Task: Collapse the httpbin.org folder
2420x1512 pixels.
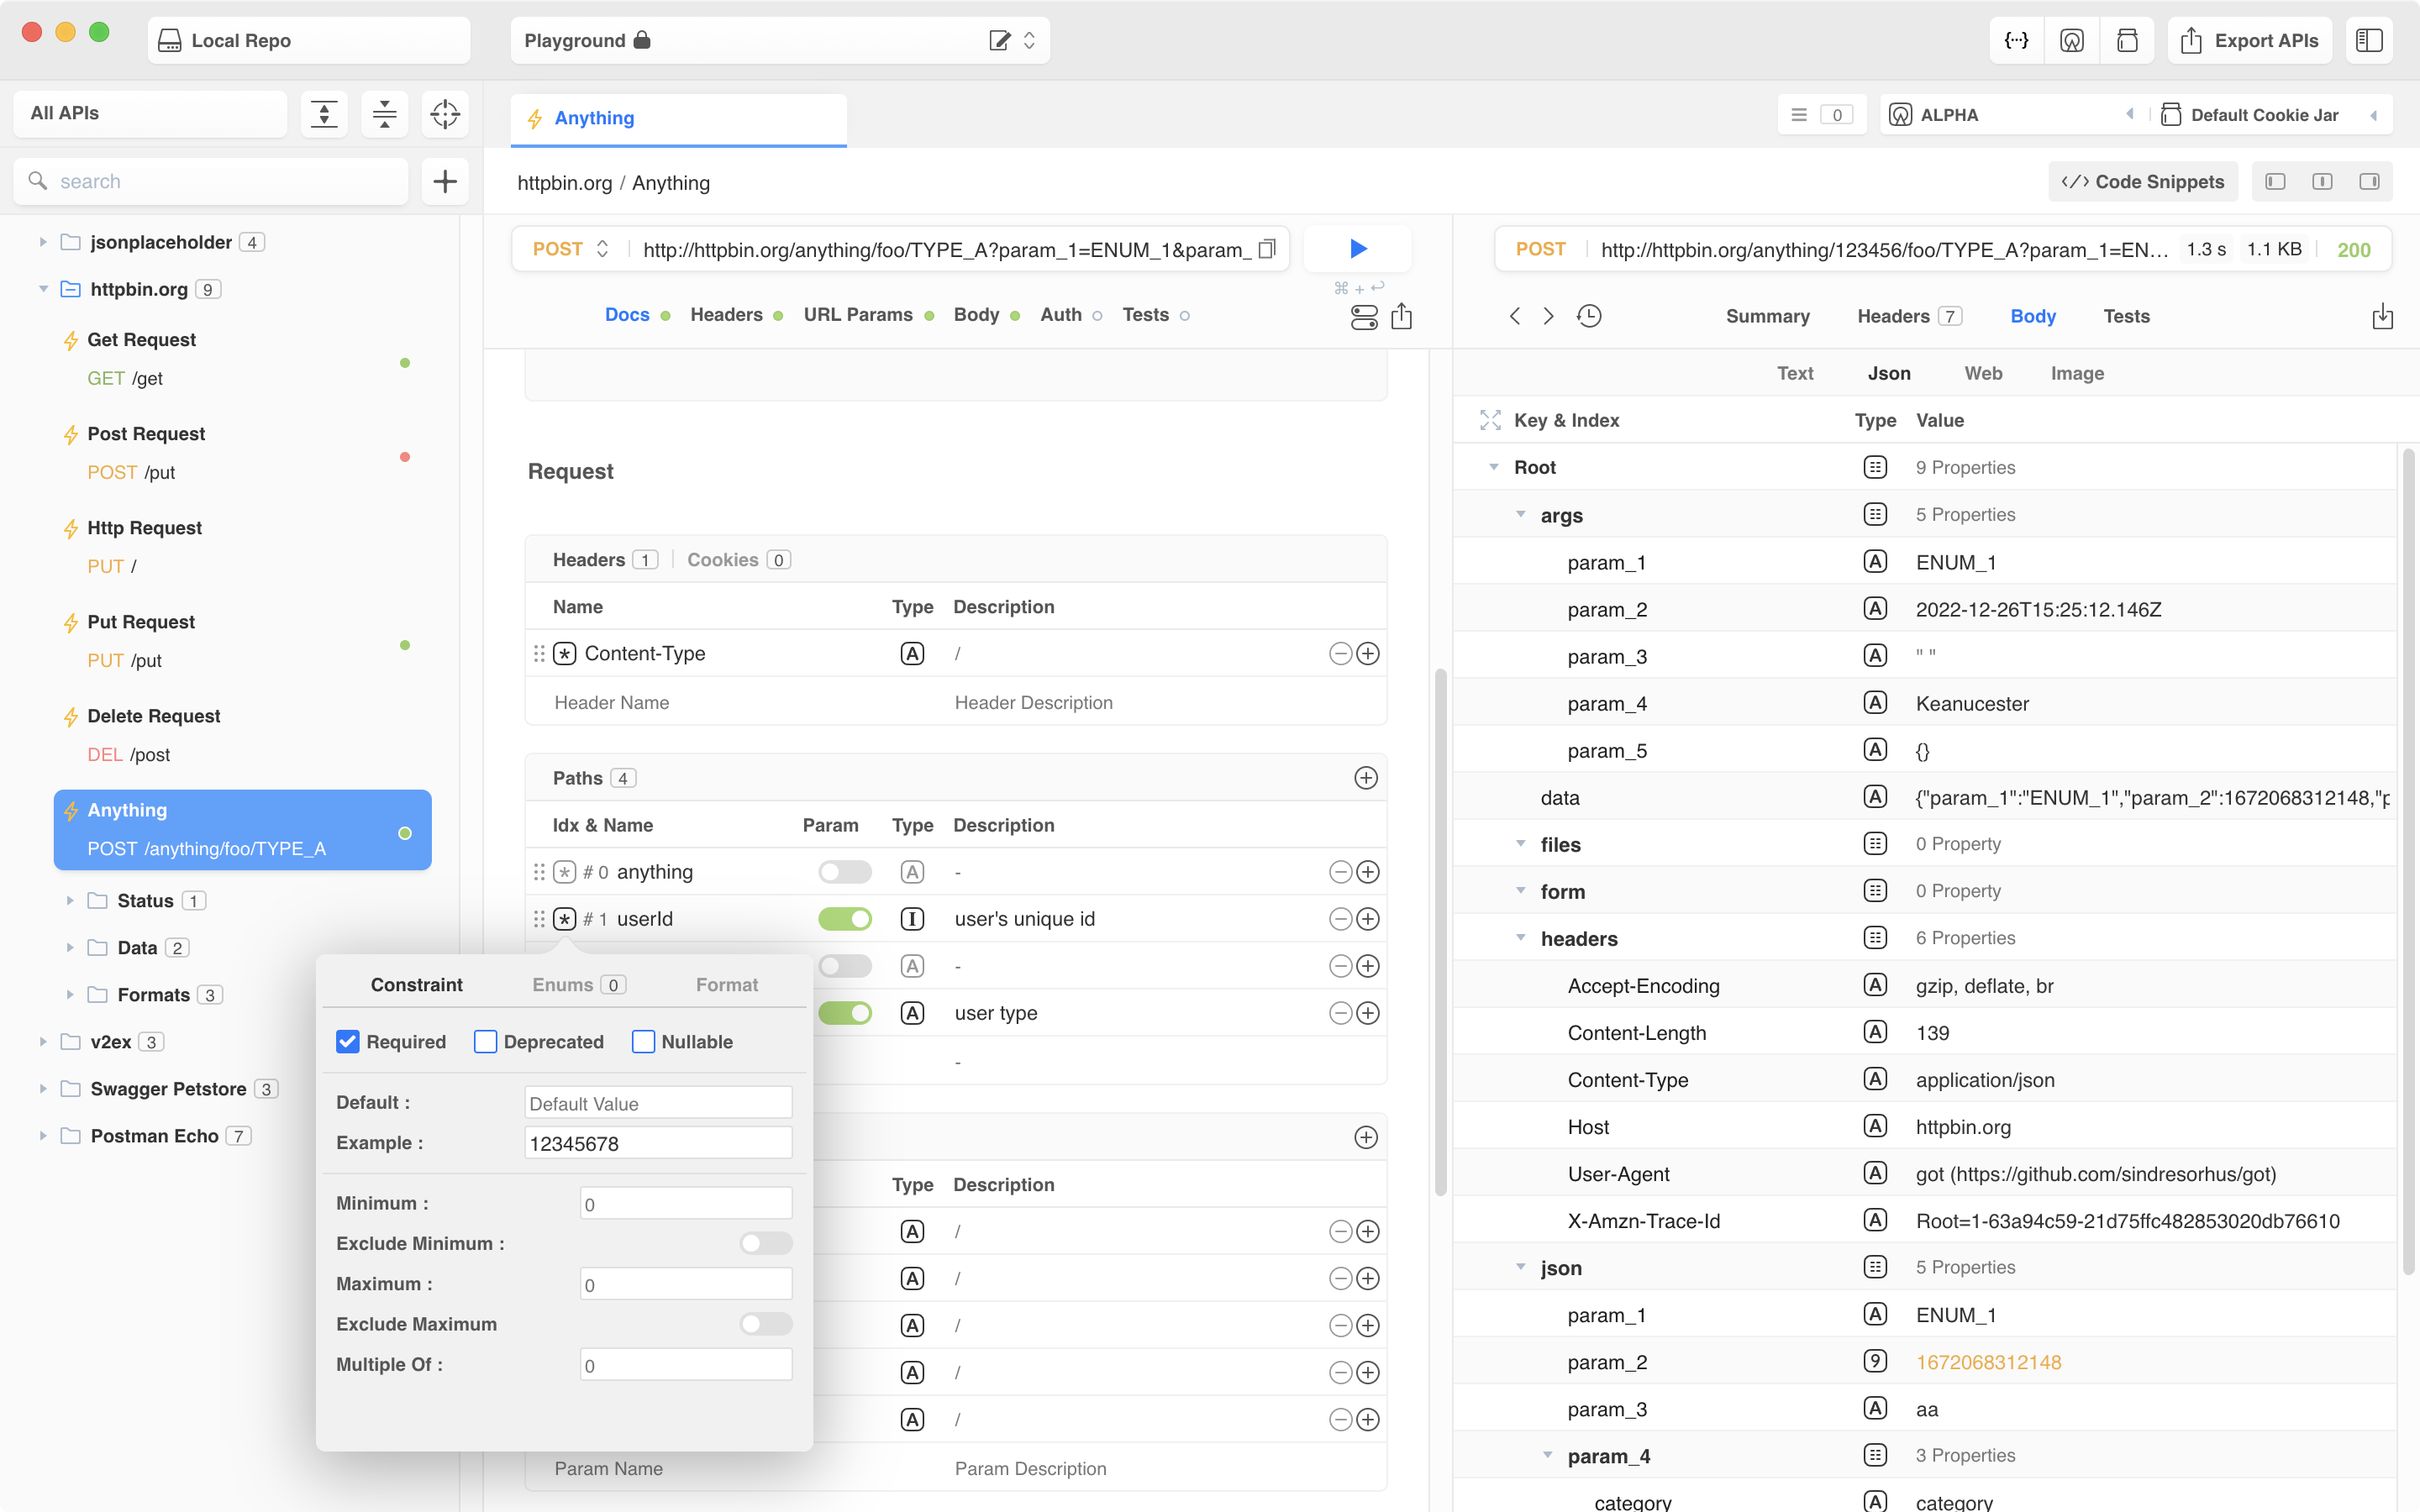Action: coord(43,289)
